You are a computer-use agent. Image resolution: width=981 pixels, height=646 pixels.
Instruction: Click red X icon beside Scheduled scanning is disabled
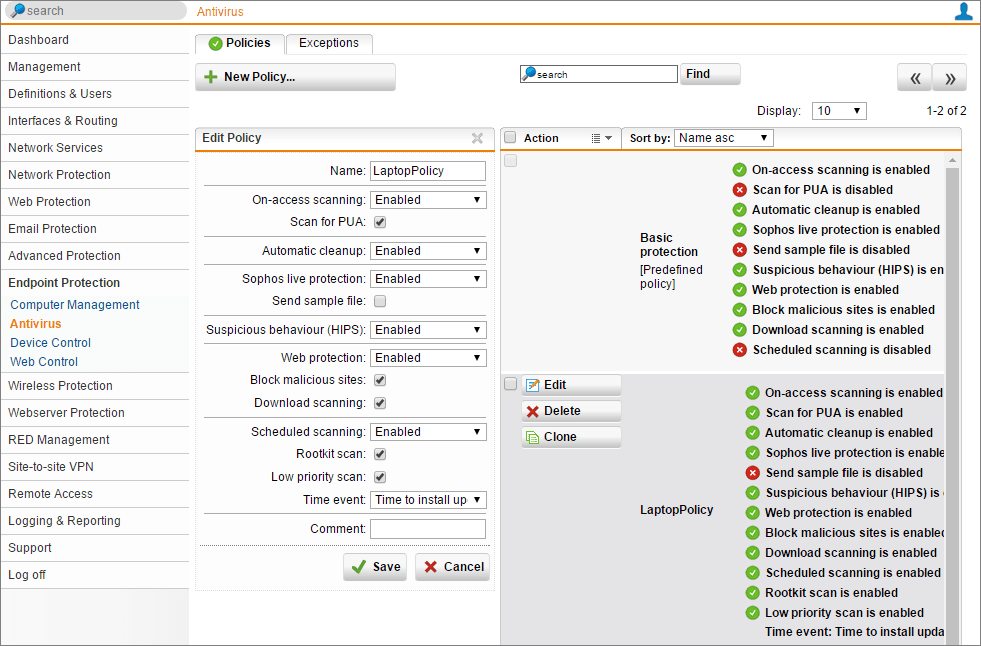tap(740, 350)
